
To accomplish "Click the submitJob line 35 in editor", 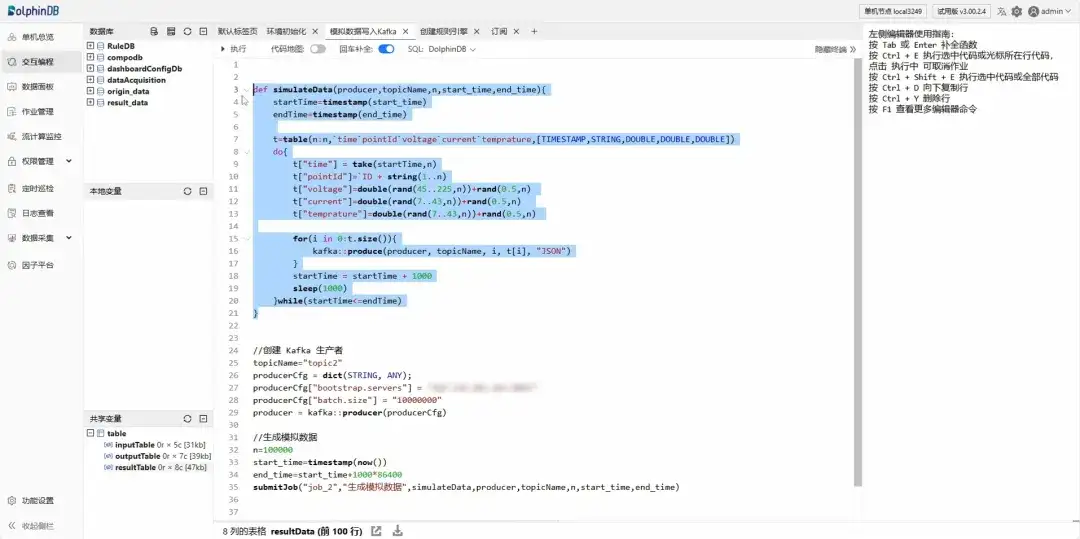I will [x=466, y=487].
